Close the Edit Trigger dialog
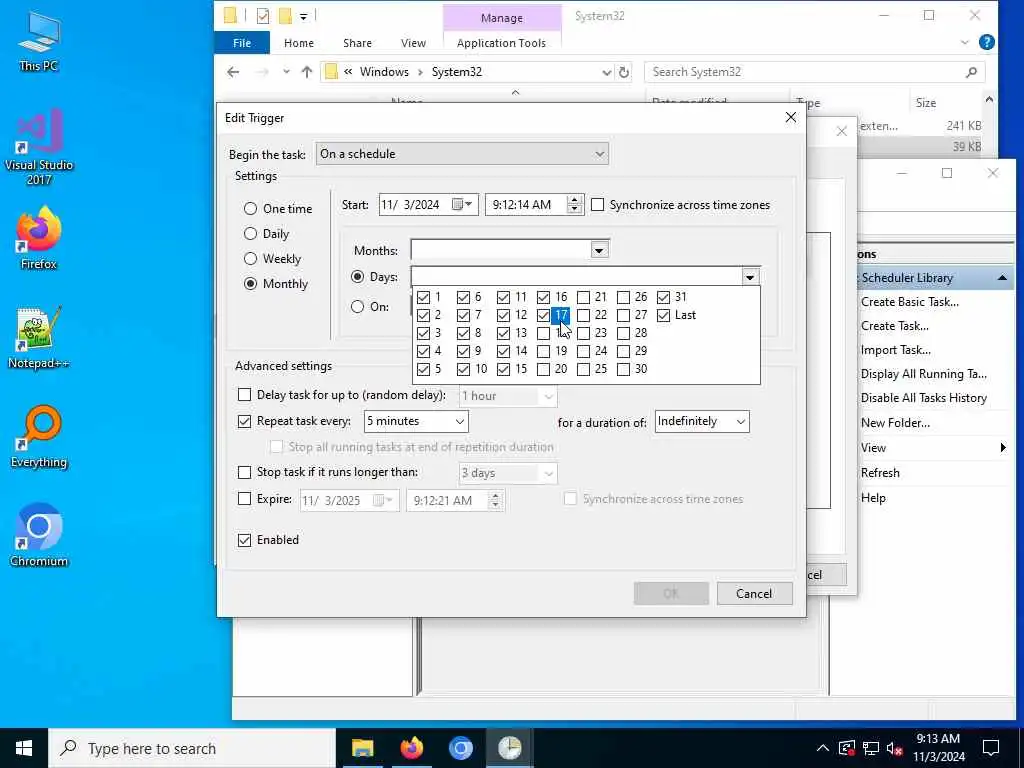This screenshot has width=1024, height=768. 790,118
